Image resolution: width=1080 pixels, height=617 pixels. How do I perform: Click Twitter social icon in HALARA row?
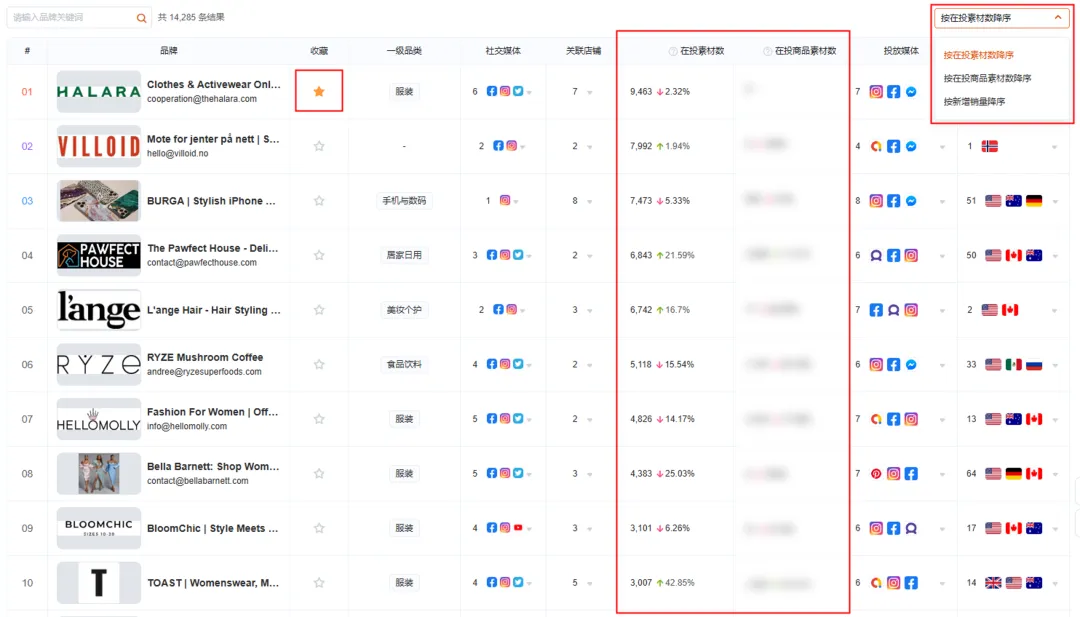point(518,91)
